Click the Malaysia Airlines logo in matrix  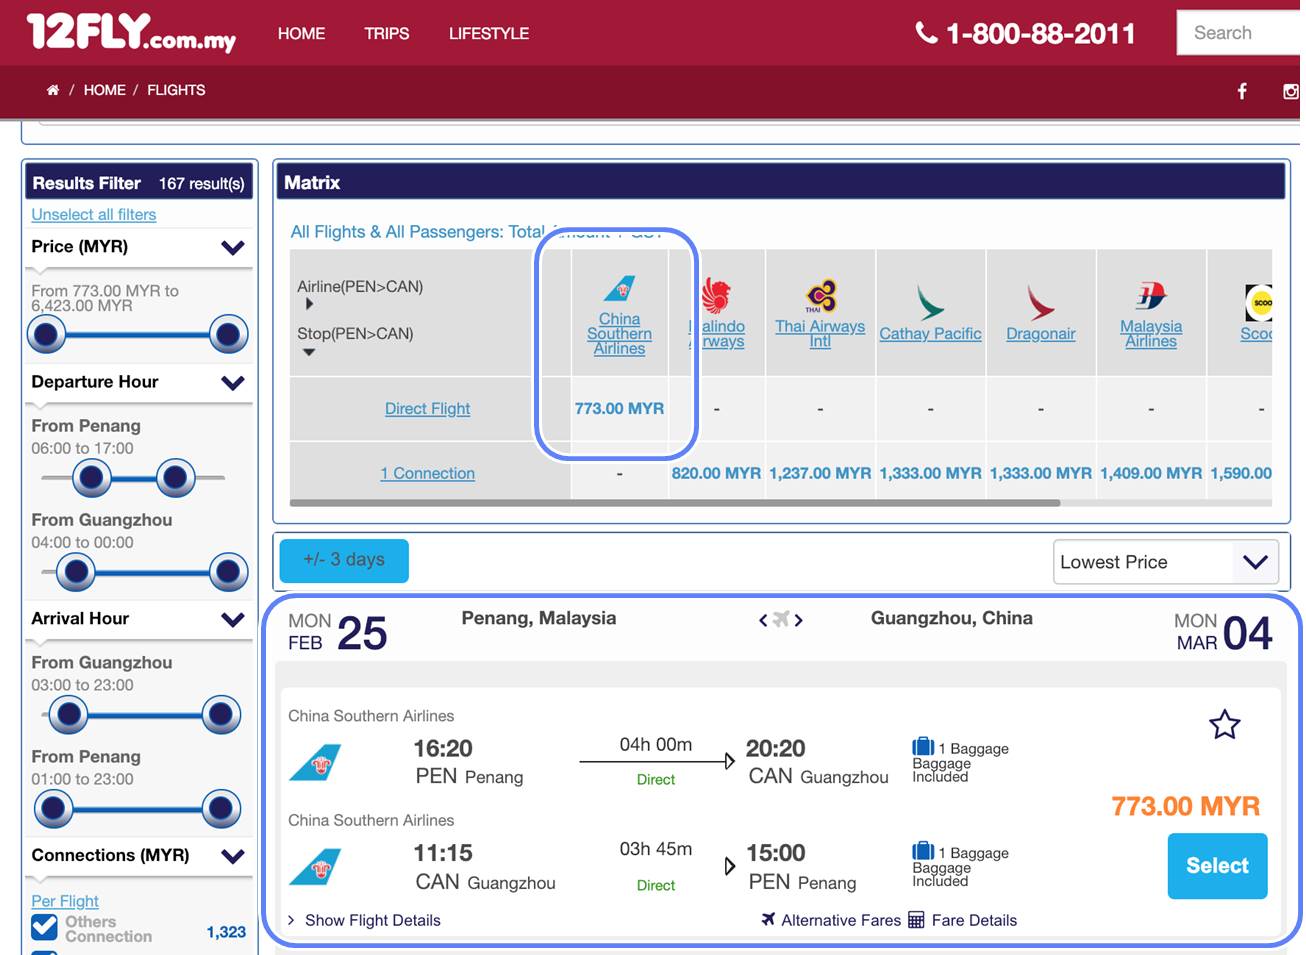(1151, 296)
